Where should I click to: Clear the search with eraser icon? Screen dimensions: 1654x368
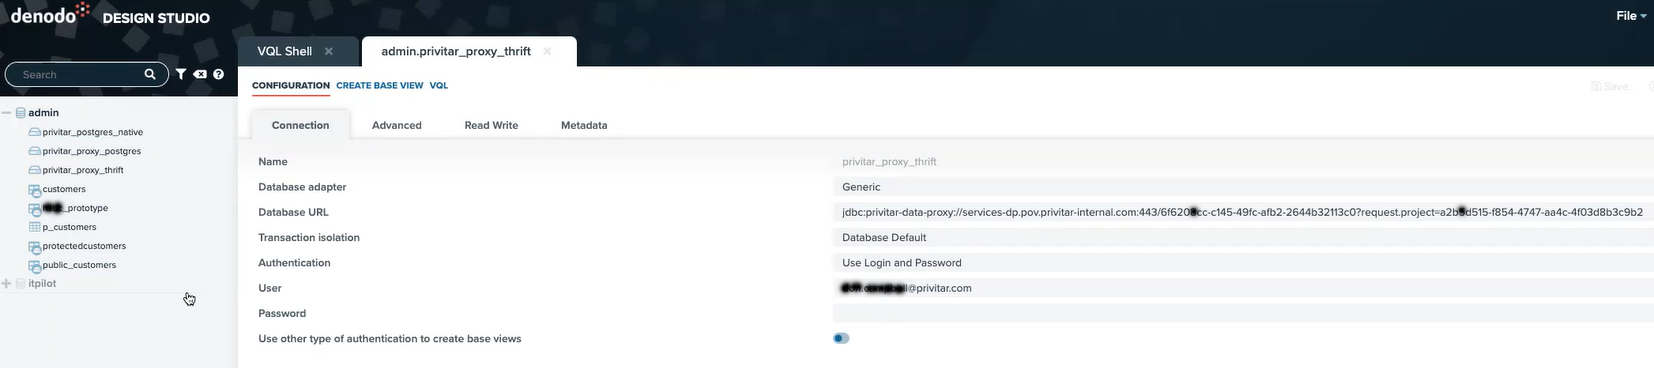click(x=200, y=74)
